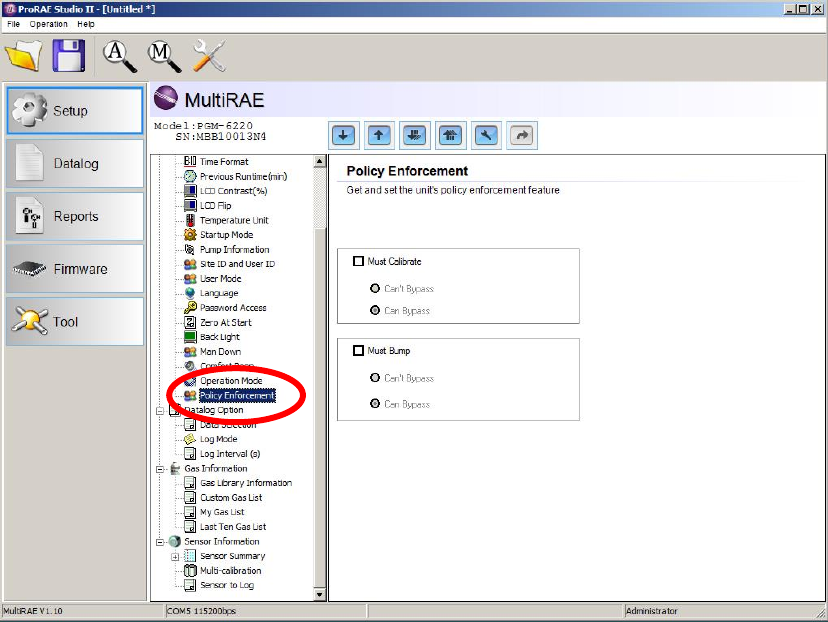Select Can't Bypass under Must Bump
828x622 pixels.
click(x=375, y=378)
